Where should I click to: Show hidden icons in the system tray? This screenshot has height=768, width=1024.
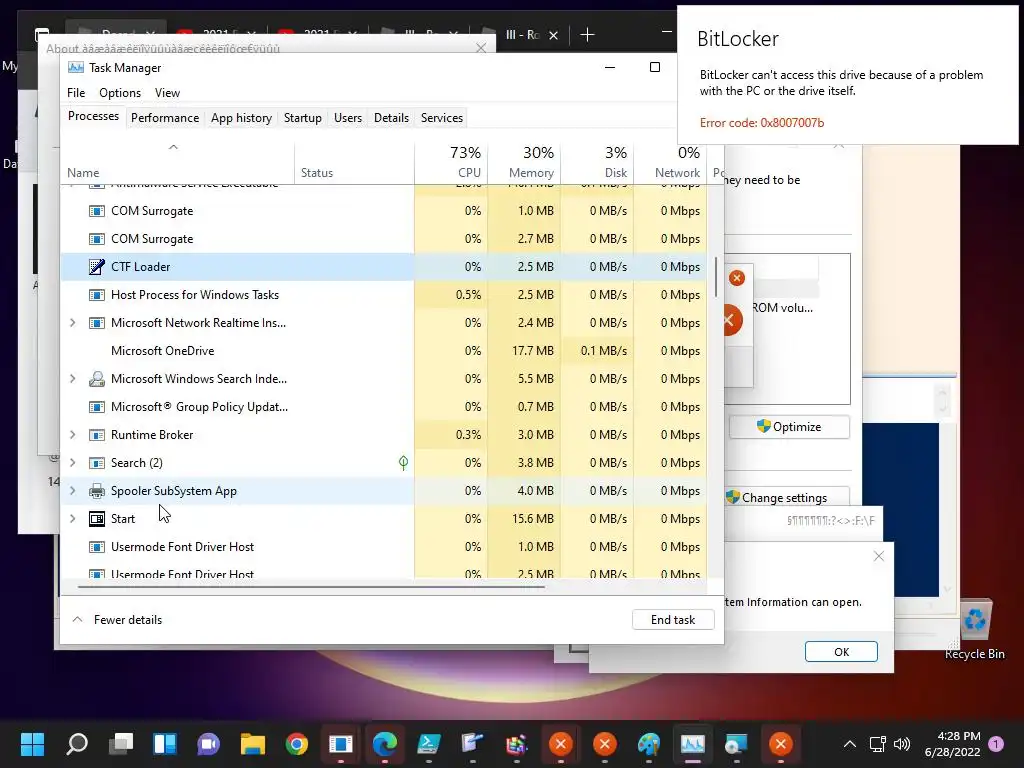850,744
